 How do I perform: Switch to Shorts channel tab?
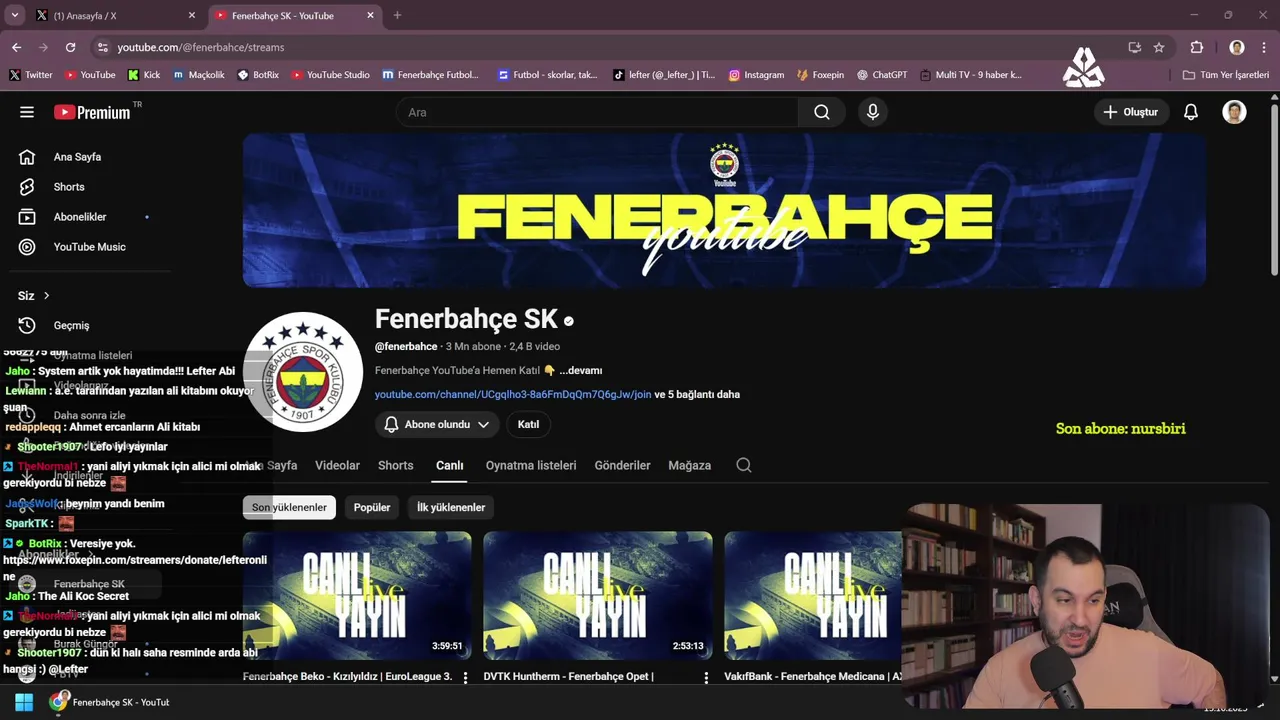pos(395,465)
